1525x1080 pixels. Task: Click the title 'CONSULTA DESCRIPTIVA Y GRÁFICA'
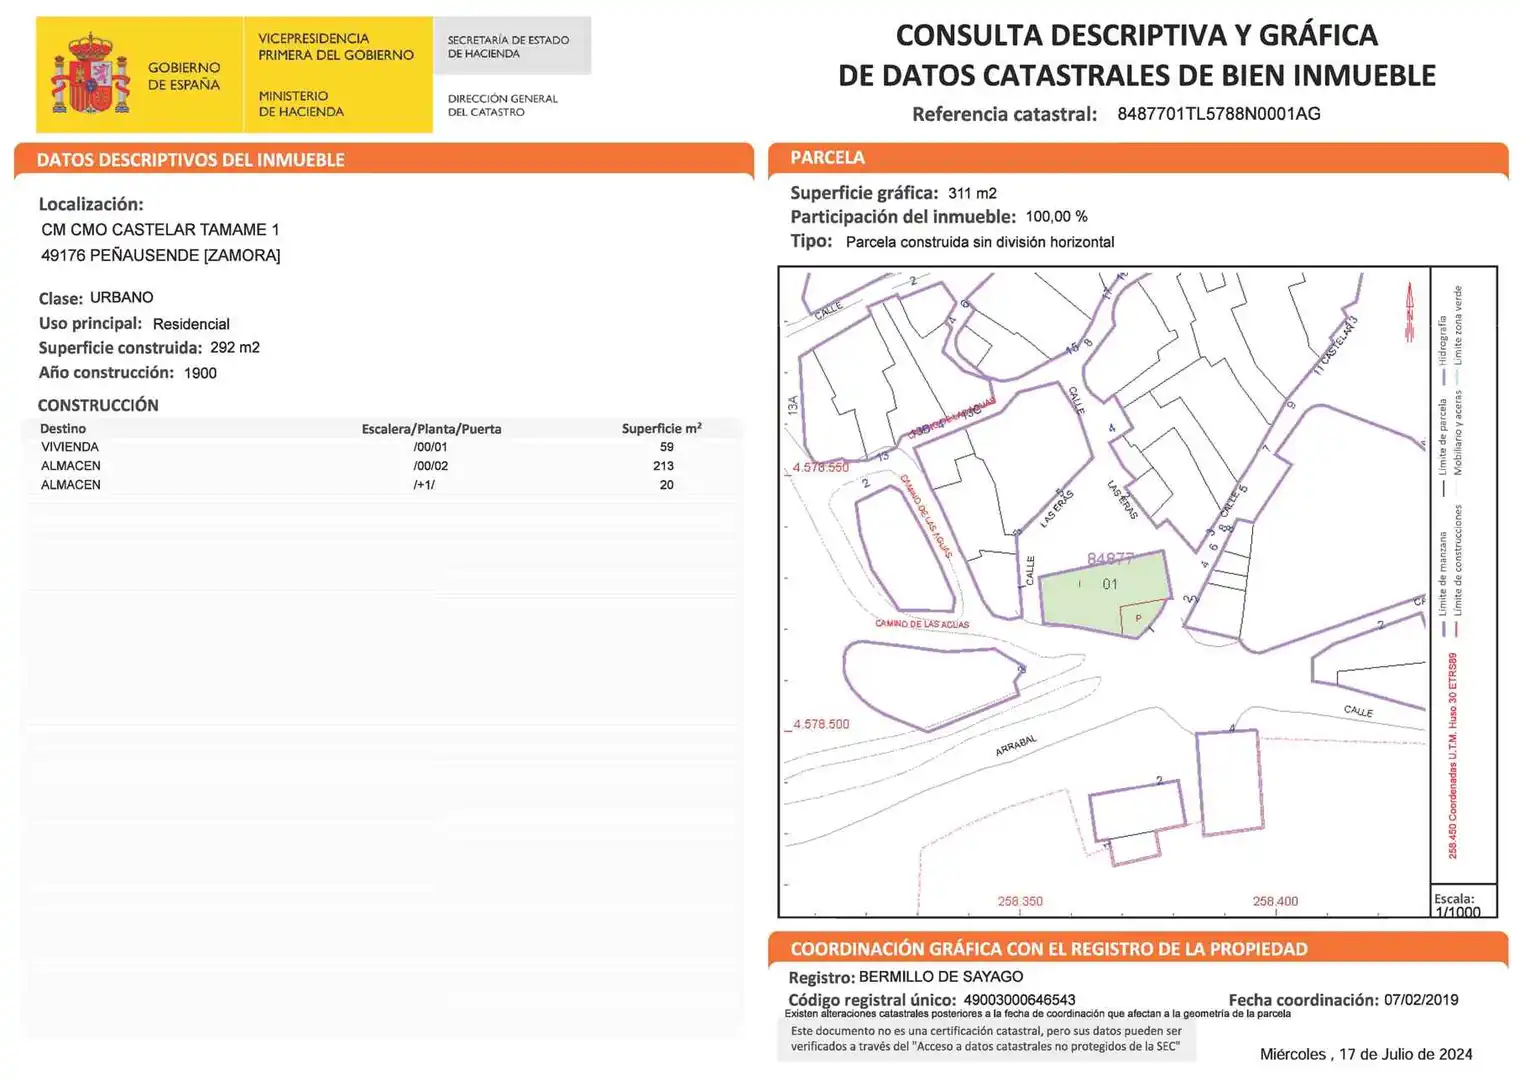(1136, 35)
